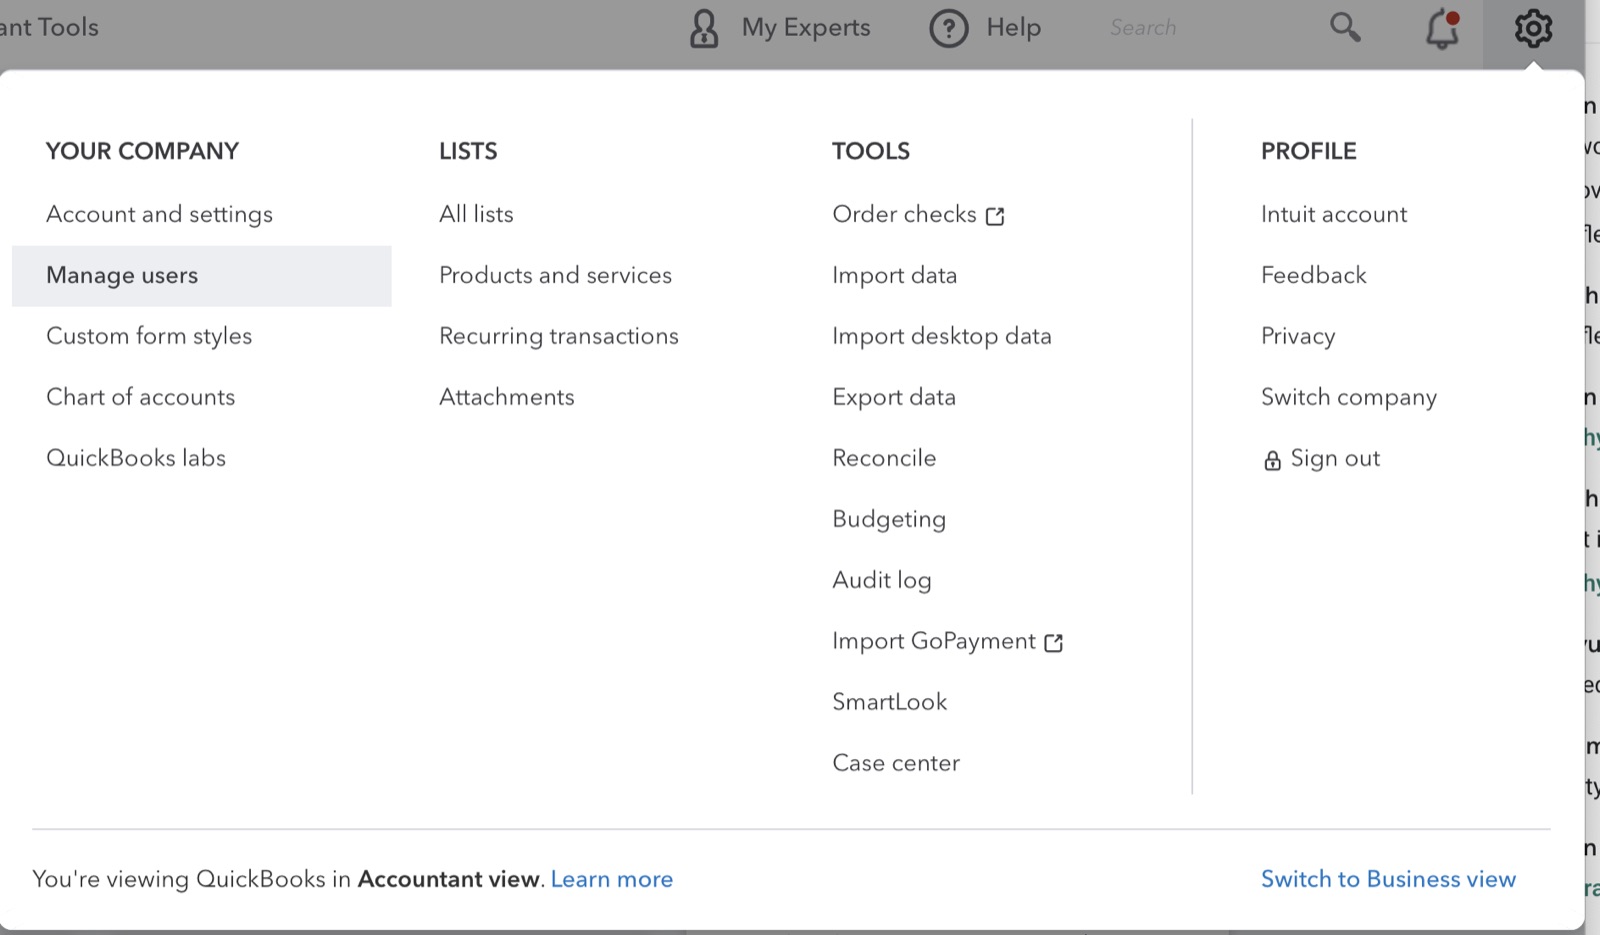Open Products and services
Screen dimensions: 1600x935
(x=555, y=275)
